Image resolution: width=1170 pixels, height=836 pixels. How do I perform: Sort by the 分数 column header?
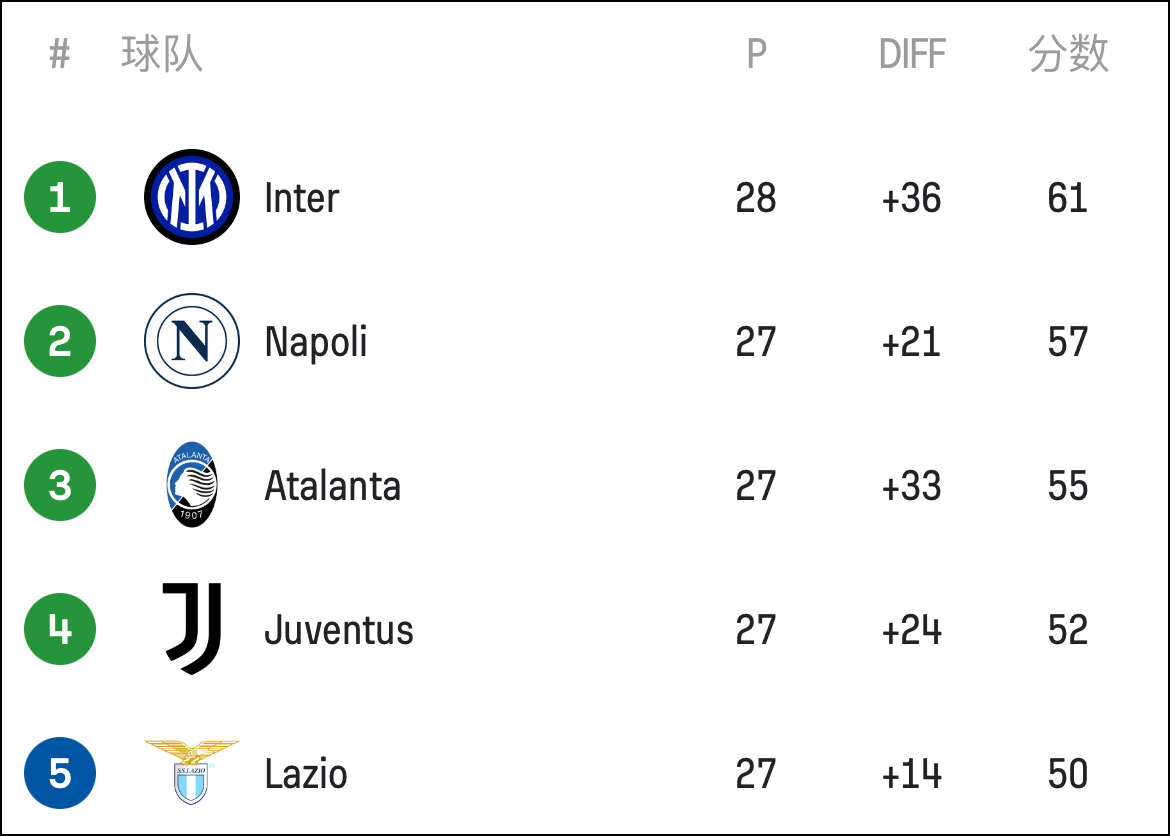pos(1068,54)
